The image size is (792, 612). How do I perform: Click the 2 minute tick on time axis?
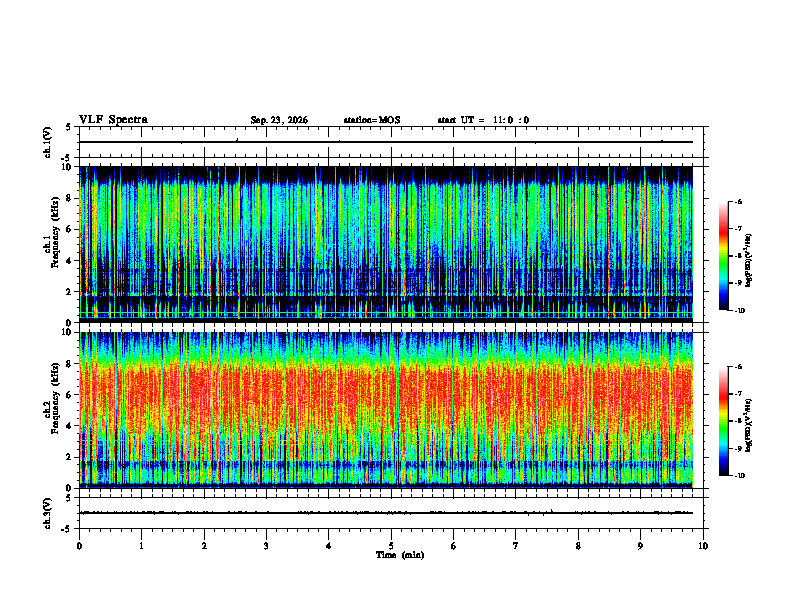pos(204,546)
